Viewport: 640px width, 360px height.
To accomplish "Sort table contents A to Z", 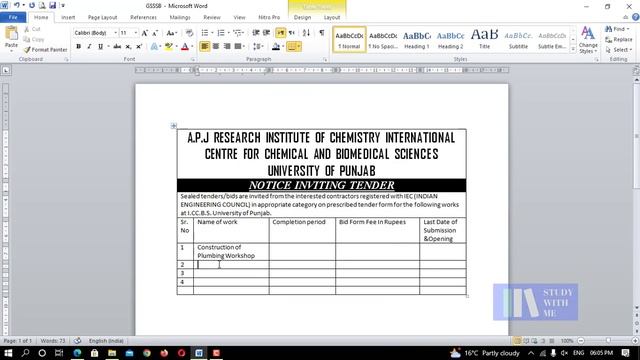I will tap(307, 33).
